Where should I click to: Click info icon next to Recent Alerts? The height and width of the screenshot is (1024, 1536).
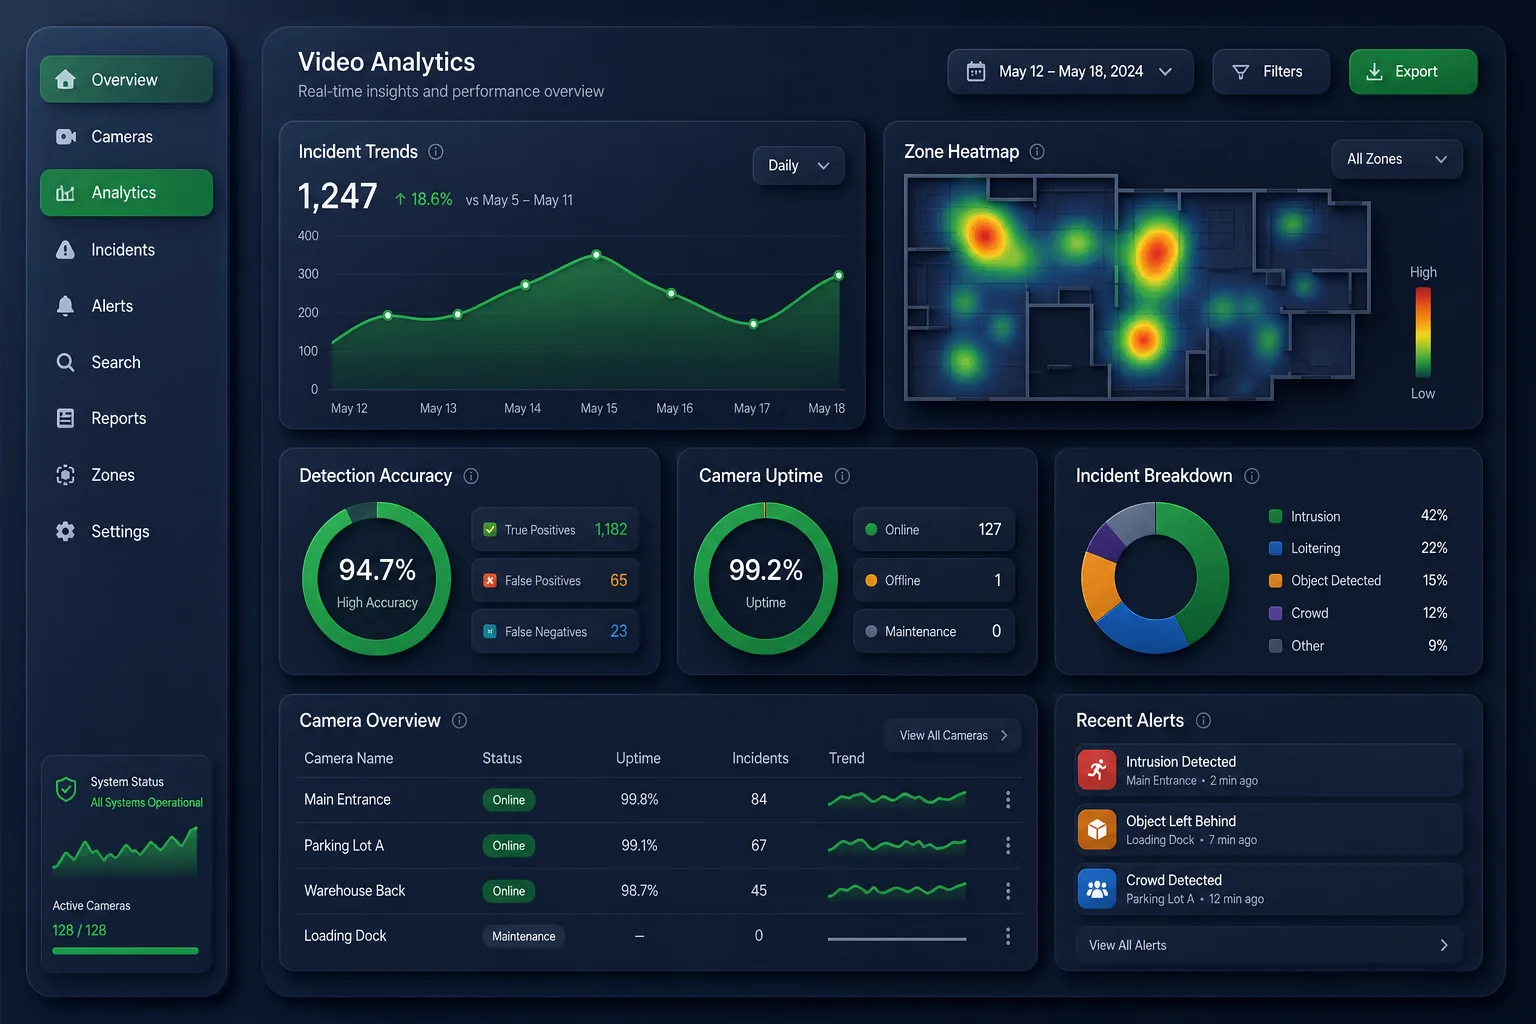tap(1203, 720)
